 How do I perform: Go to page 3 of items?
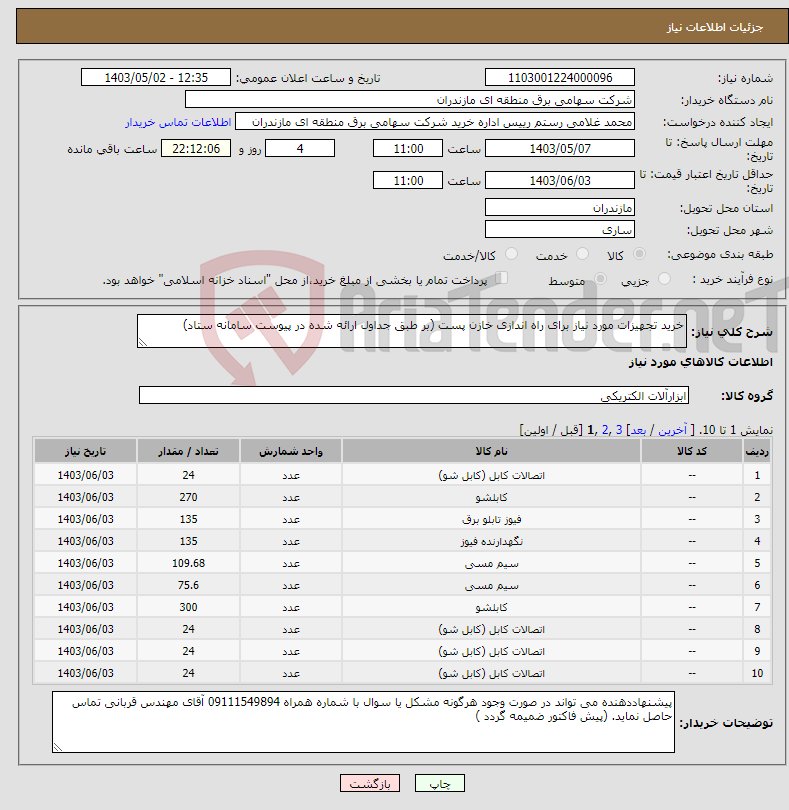click(x=618, y=430)
